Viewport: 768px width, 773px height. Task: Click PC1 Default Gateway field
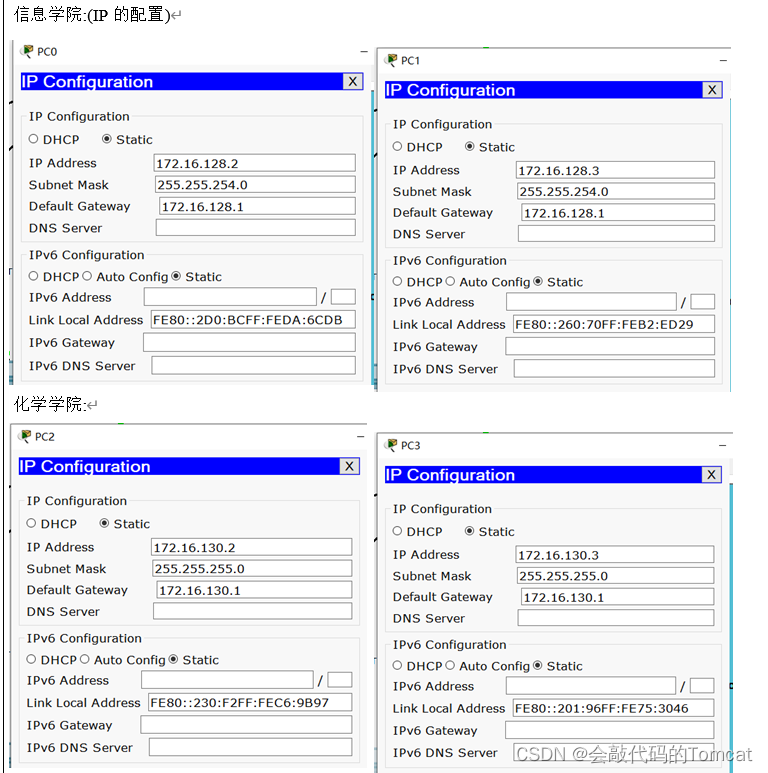[618, 212]
